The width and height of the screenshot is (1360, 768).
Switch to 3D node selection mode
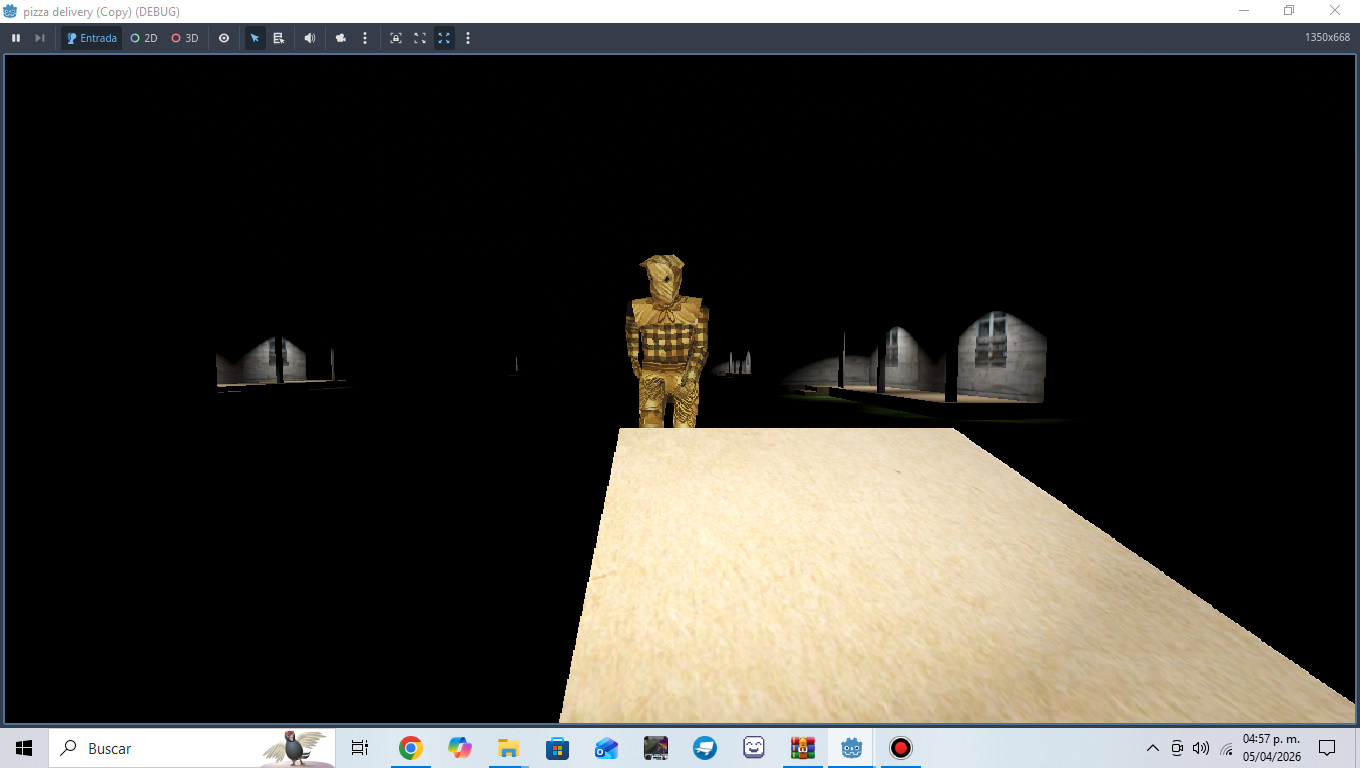pos(185,38)
